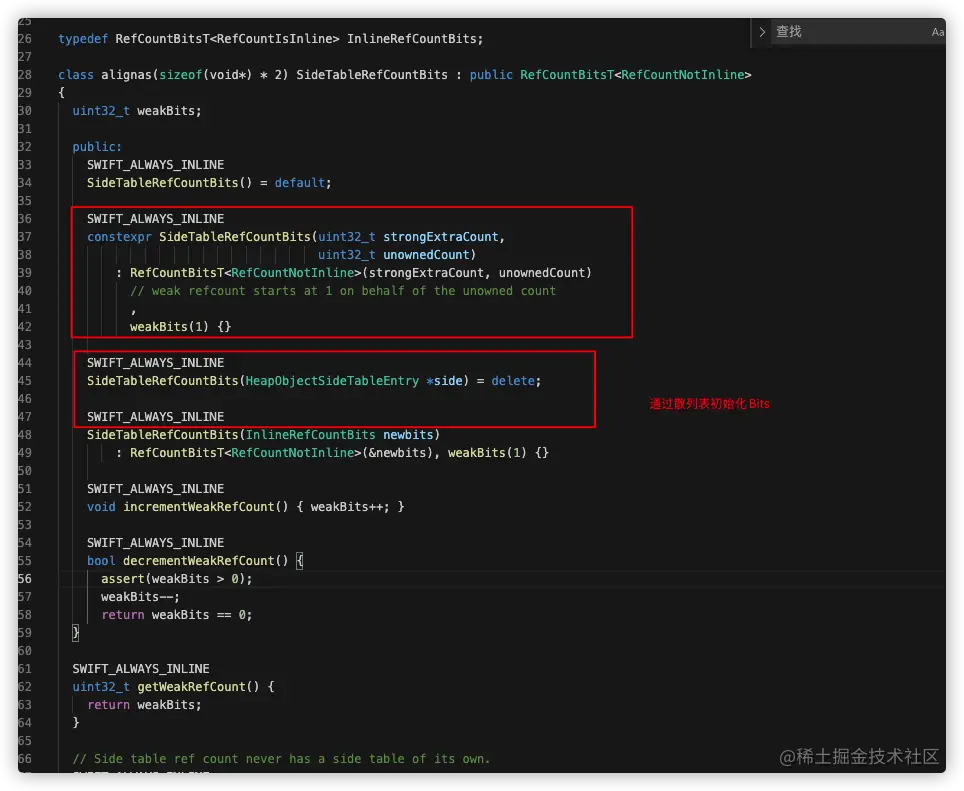Click the 'void' keyword on line 52

tap(101, 507)
